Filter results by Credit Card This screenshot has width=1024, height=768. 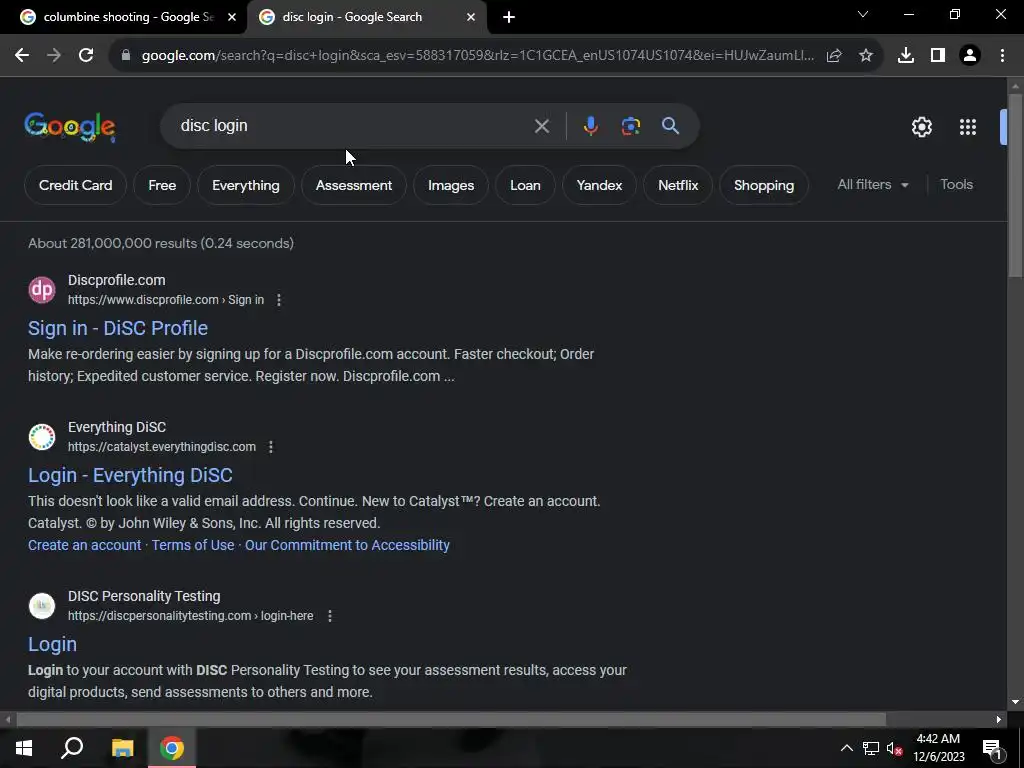76,185
